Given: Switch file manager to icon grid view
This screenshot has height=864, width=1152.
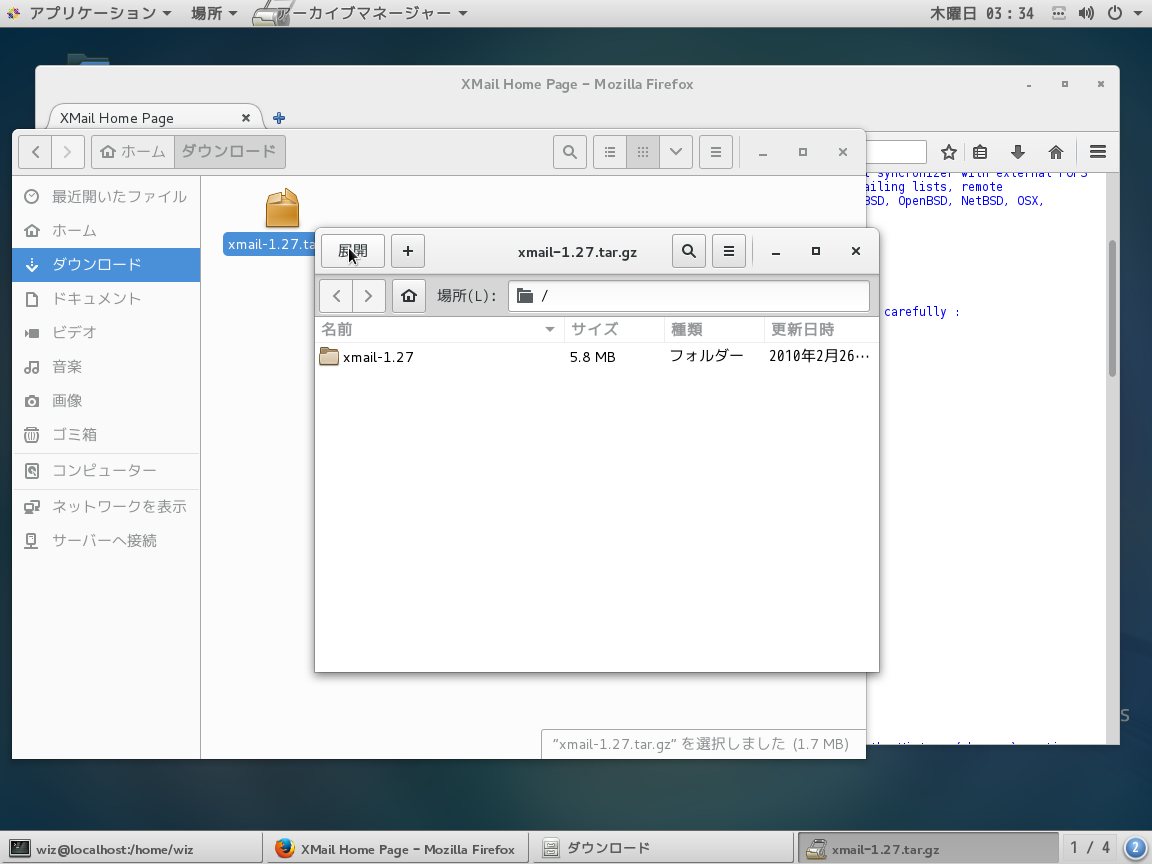Looking at the screenshot, I should pos(643,152).
